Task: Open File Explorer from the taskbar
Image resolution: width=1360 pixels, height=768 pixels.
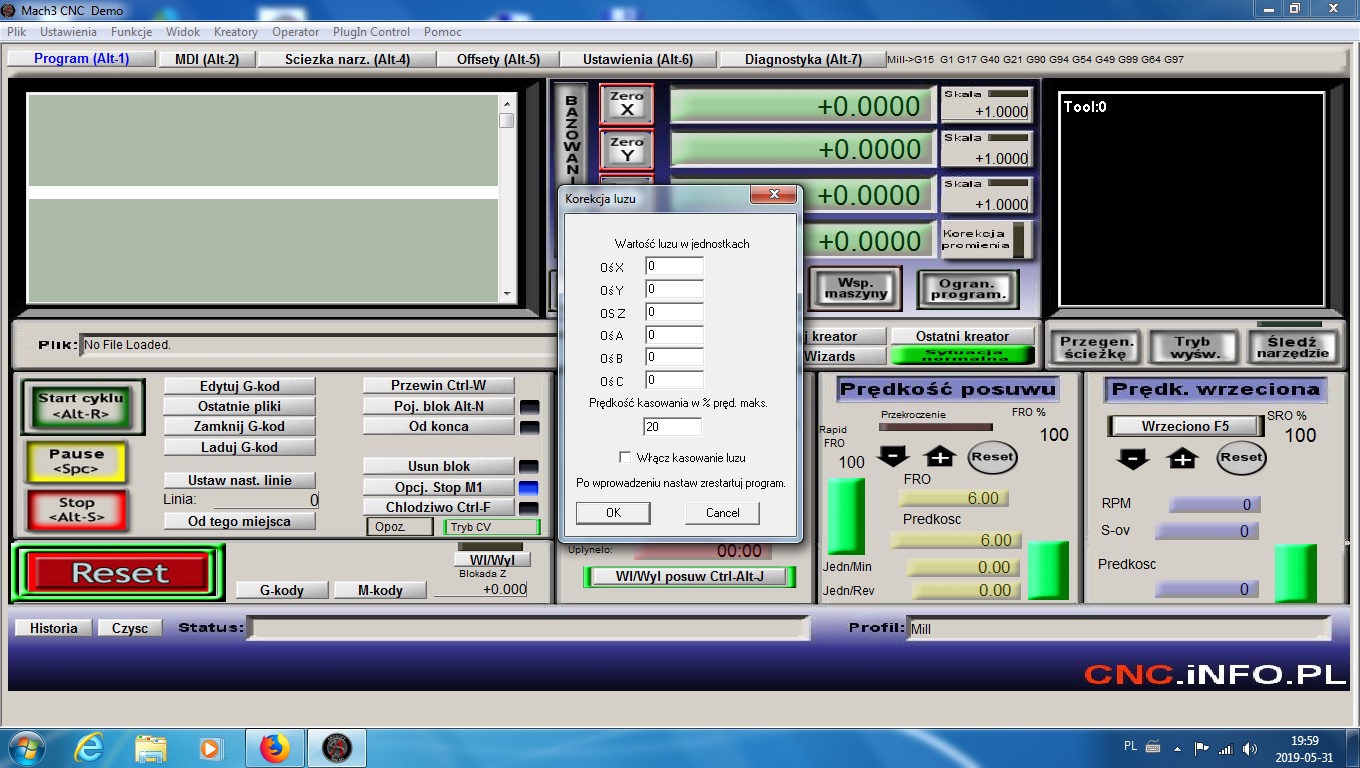Action: tap(150, 747)
